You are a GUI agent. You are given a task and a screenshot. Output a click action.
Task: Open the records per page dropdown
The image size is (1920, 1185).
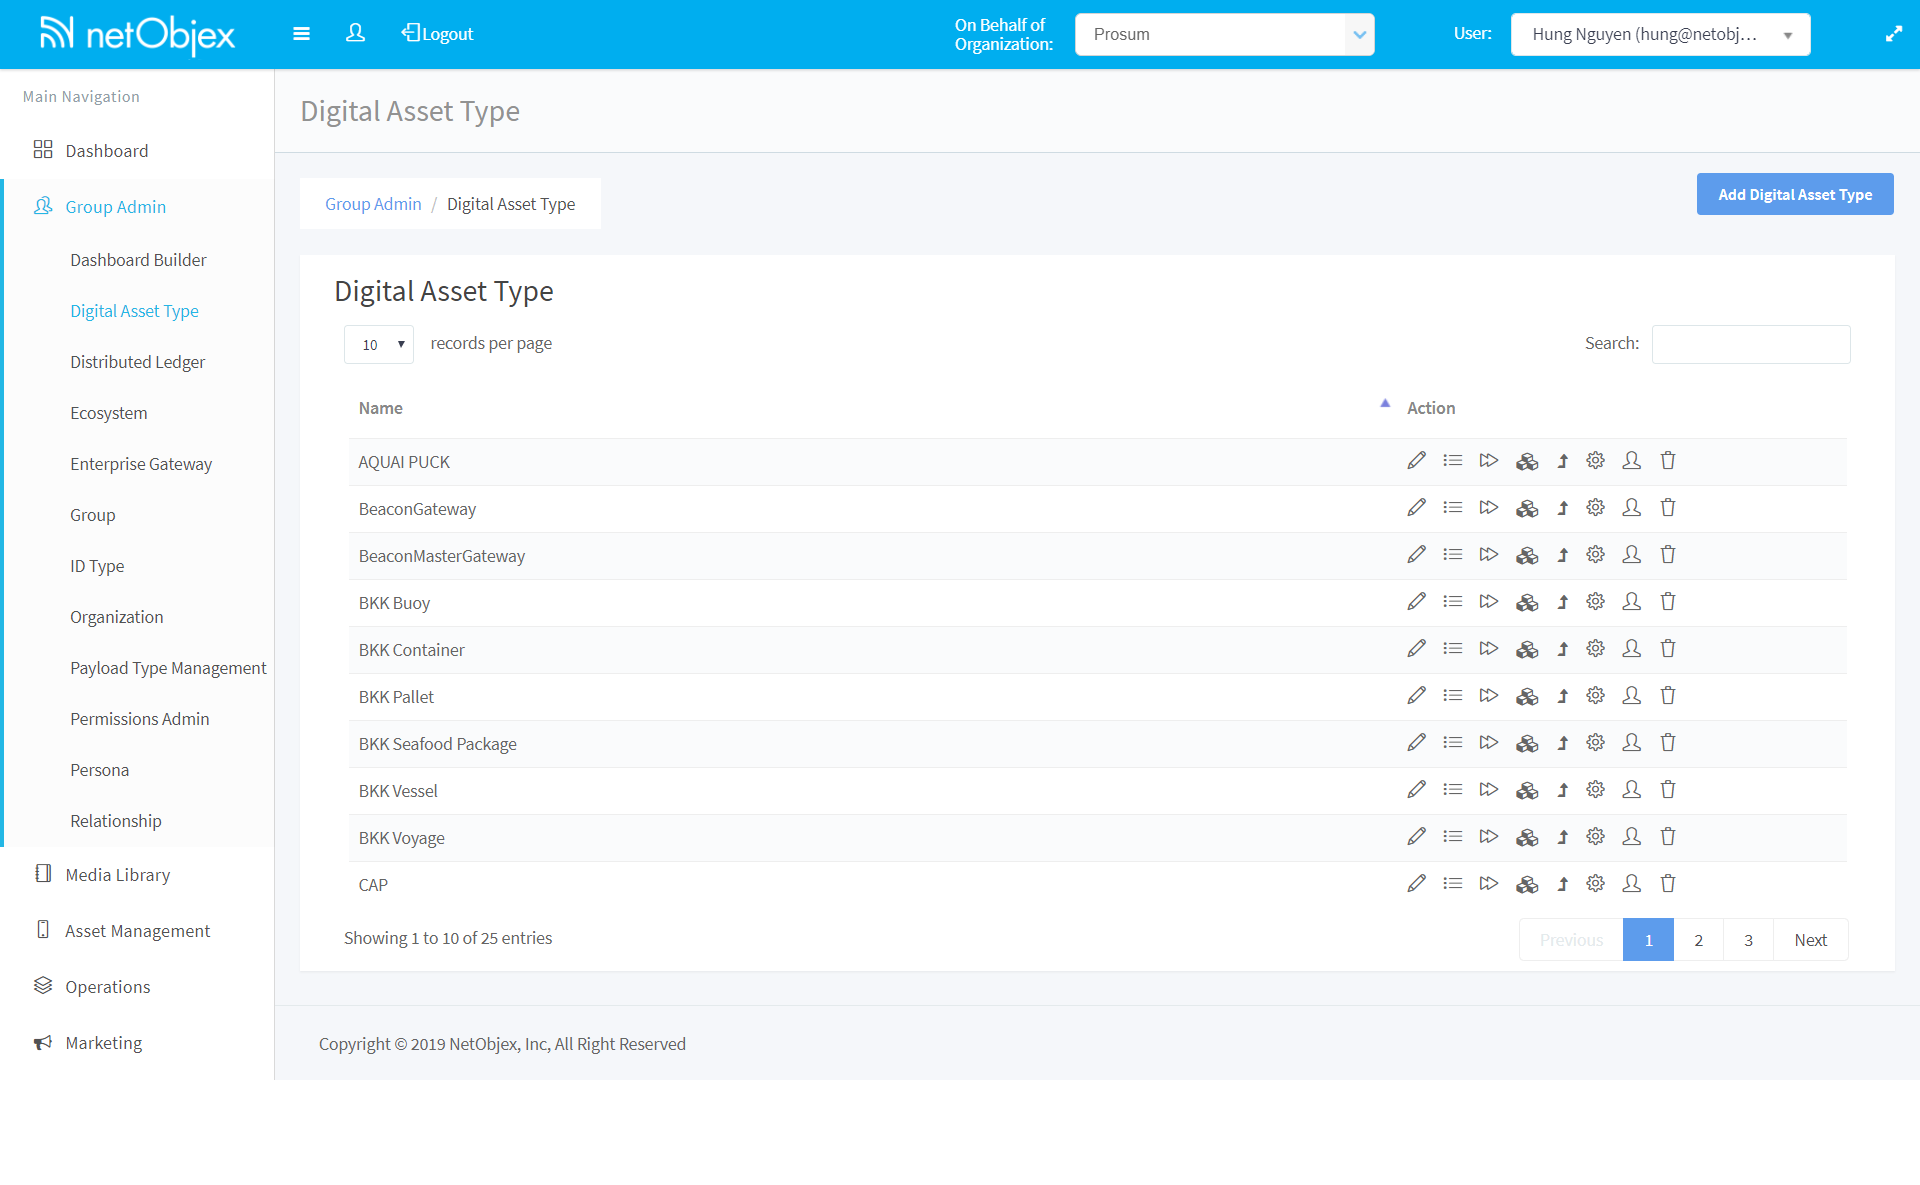click(x=379, y=344)
